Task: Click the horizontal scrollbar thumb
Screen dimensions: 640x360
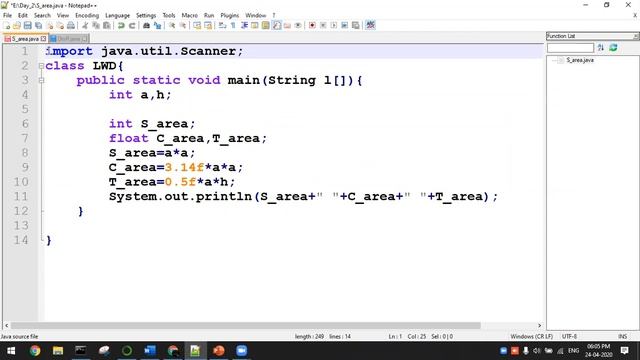Action: (246, 326)
